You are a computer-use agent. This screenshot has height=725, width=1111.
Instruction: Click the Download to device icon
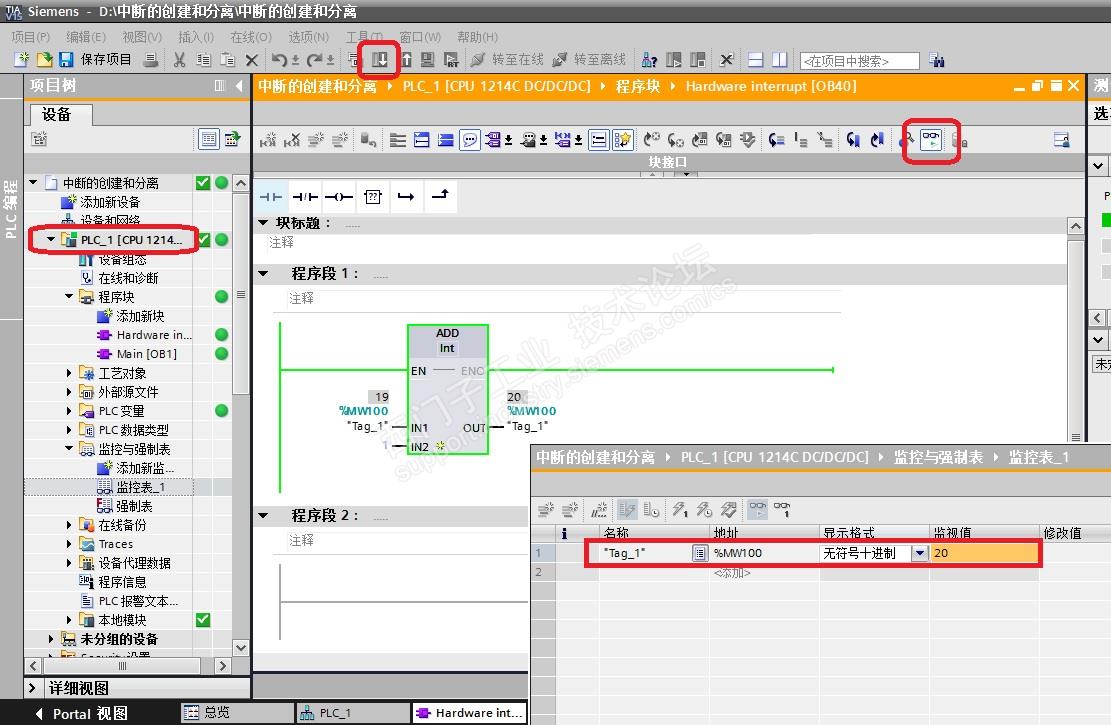coord(380,60)
